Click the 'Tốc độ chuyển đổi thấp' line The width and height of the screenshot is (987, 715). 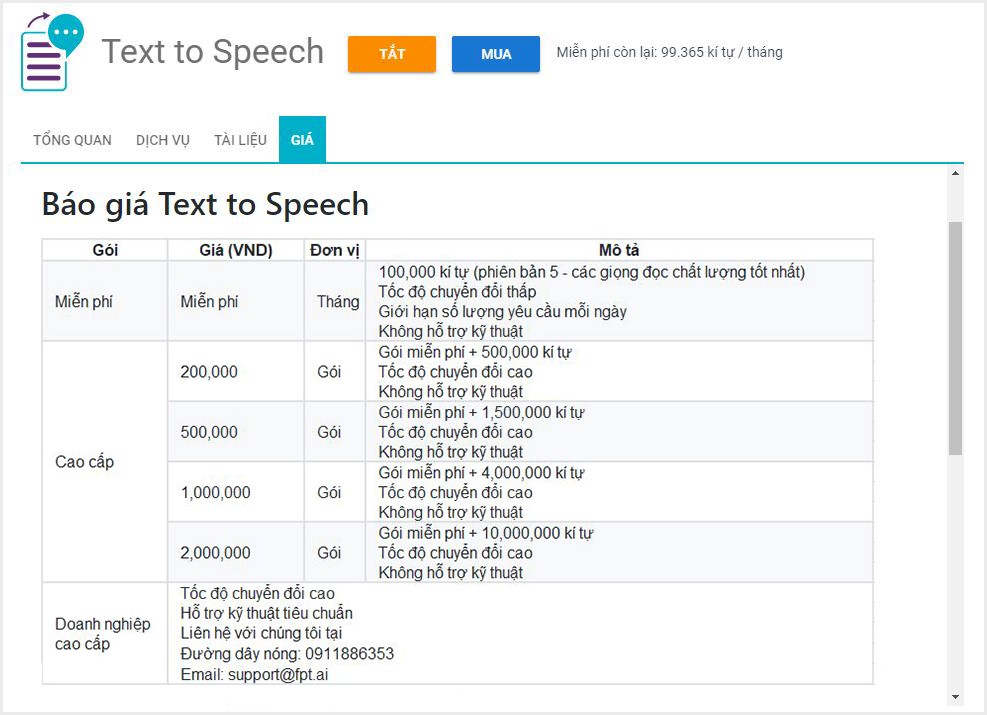coord(457,291)
